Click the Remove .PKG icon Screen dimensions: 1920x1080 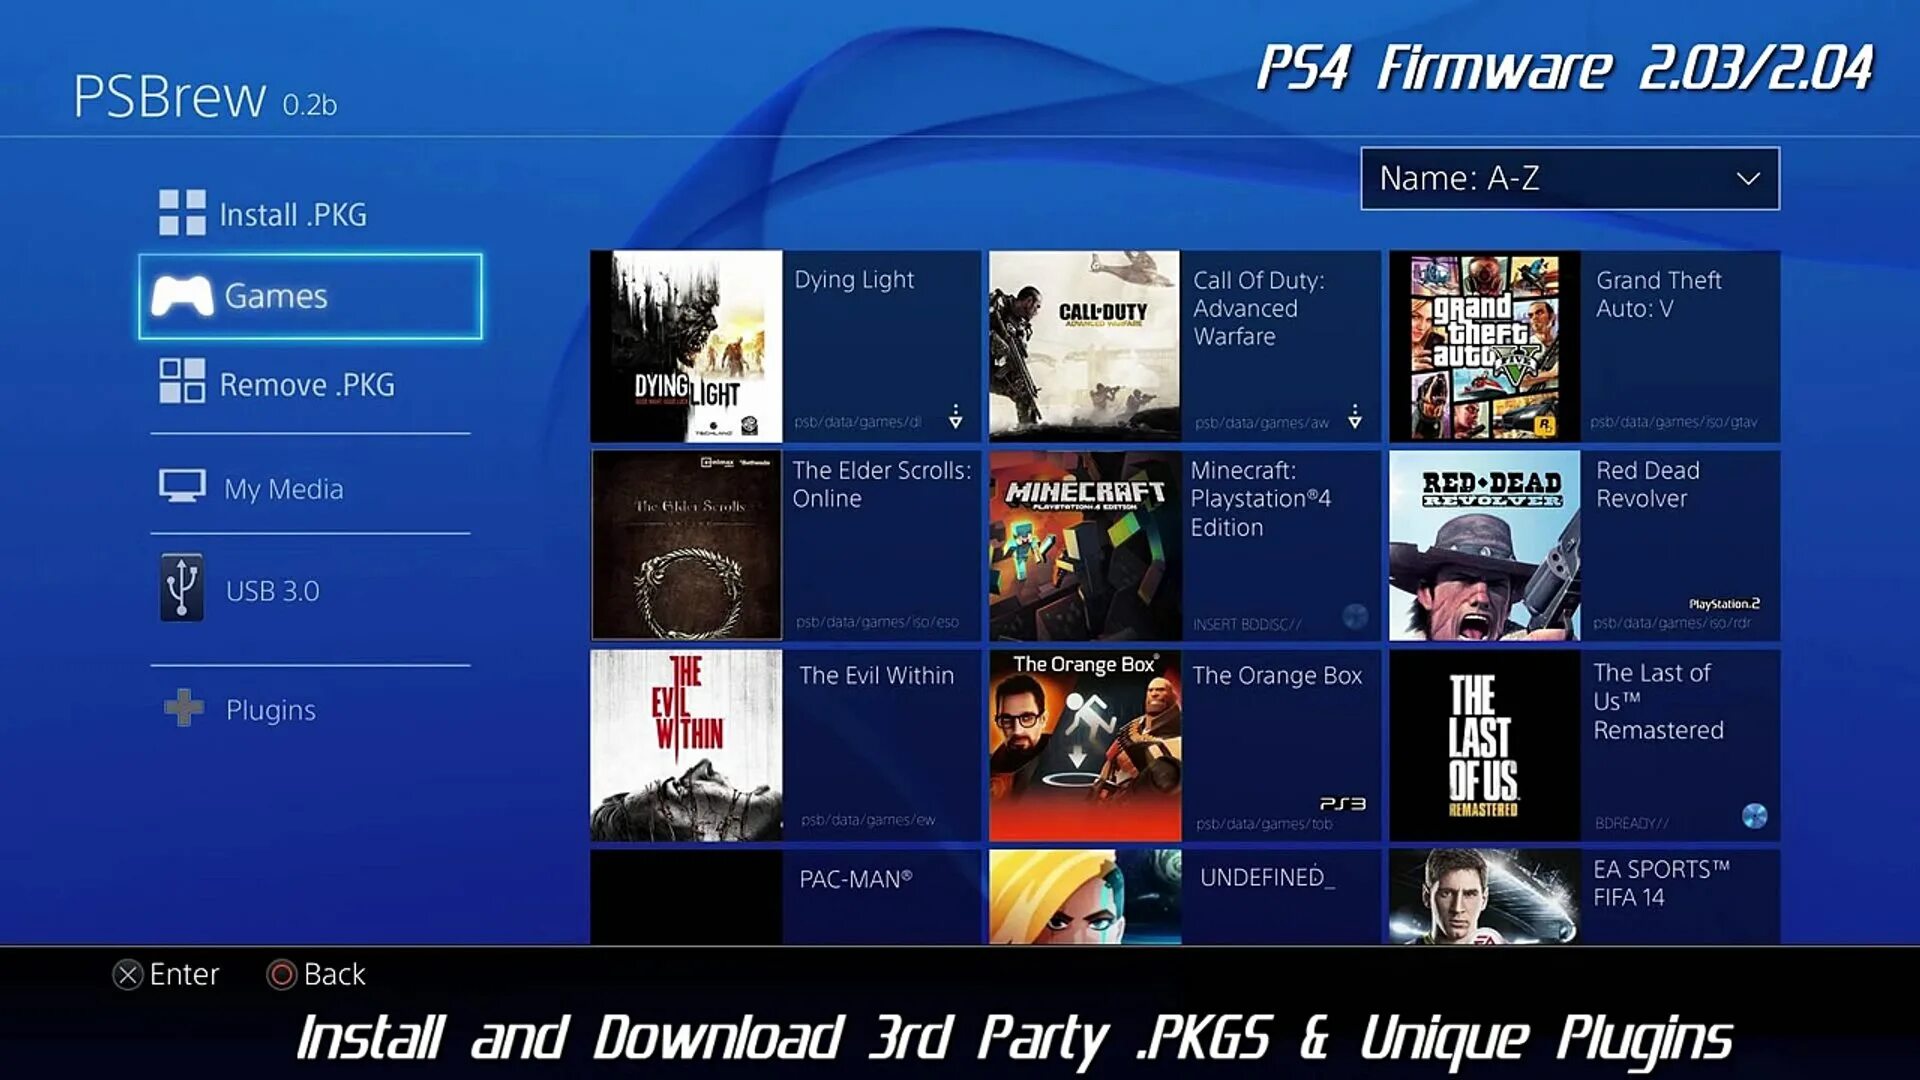coord(182,385)
